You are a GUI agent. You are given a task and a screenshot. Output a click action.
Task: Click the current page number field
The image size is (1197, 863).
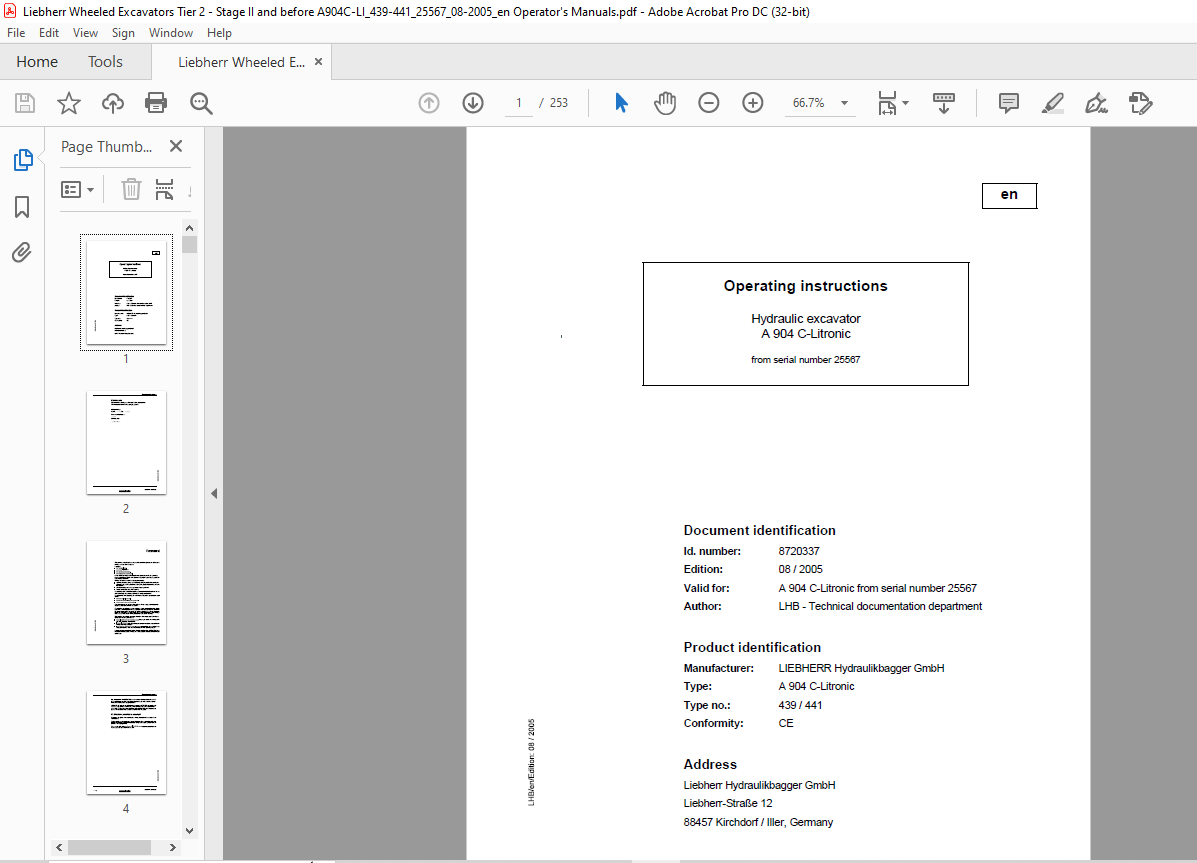click(x=519, y=103)
